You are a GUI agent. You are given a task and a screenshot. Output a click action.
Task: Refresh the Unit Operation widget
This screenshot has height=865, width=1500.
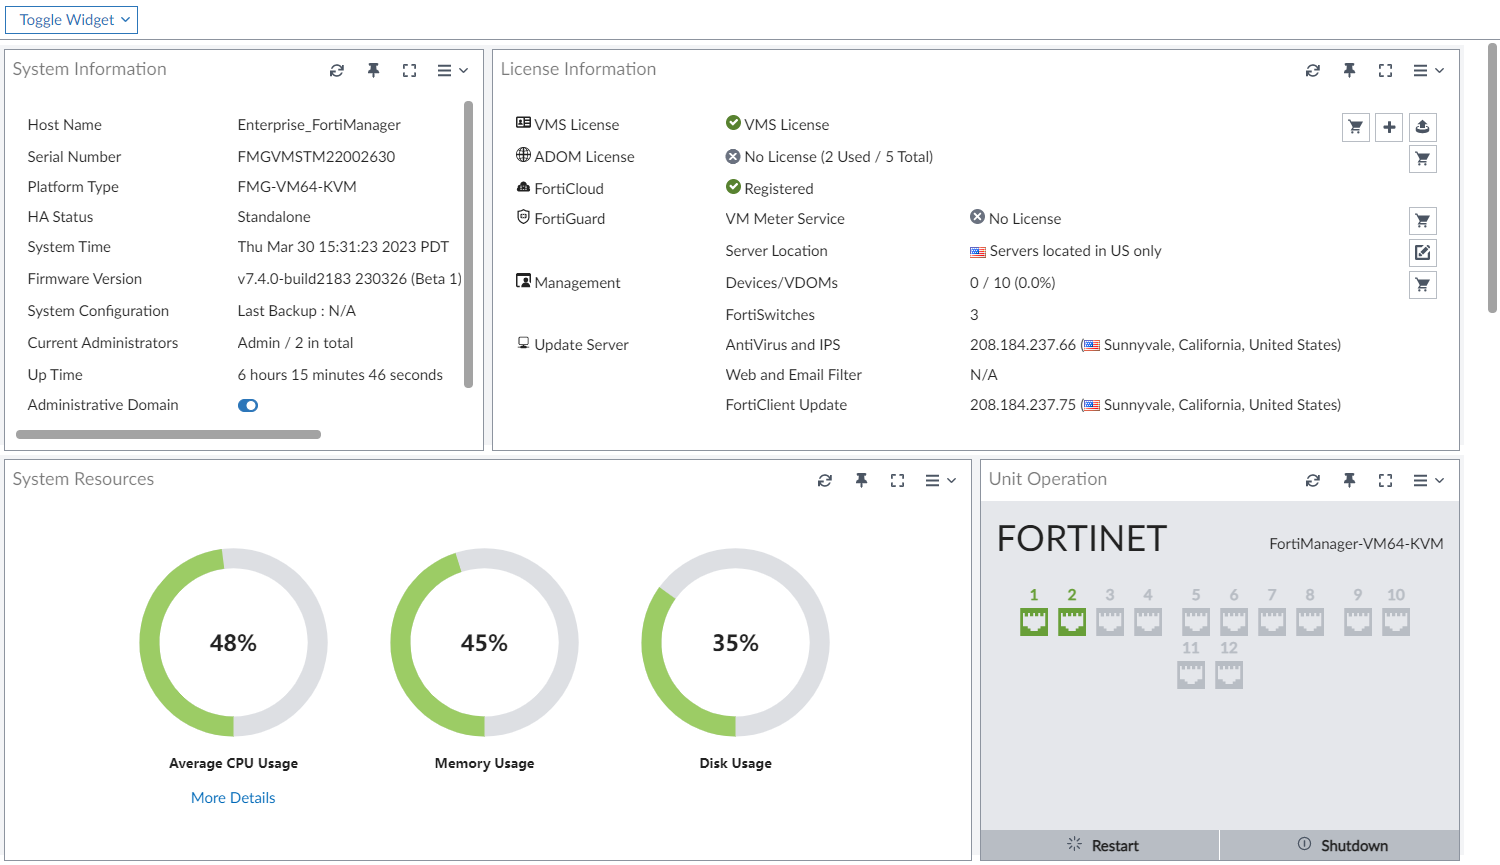pos(1312,480)
